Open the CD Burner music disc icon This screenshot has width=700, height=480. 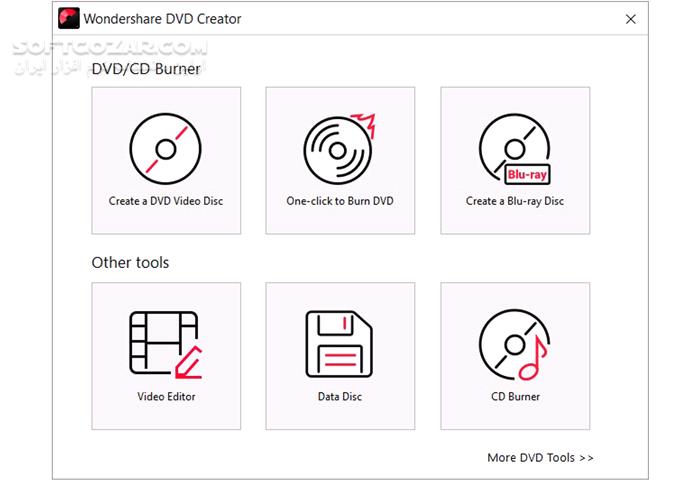pyautogui.click(x=514, y=345)
